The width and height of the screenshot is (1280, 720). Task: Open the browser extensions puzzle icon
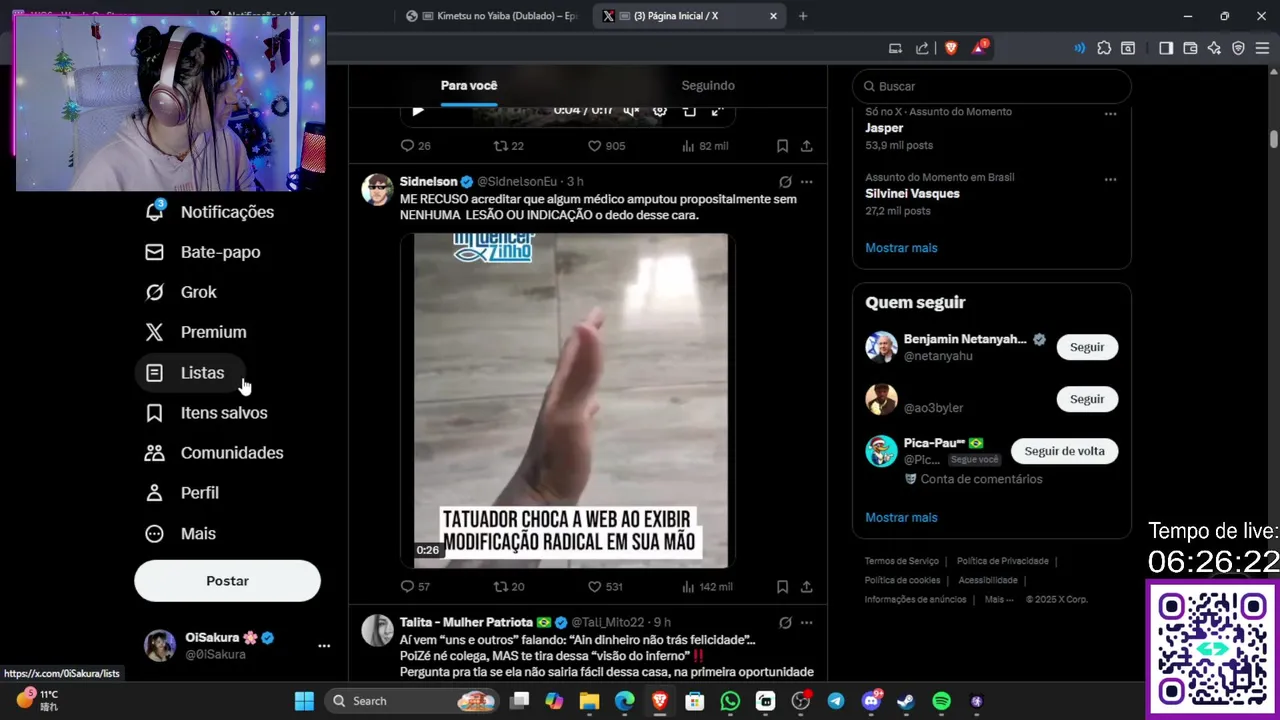[x=1104, y=48]
